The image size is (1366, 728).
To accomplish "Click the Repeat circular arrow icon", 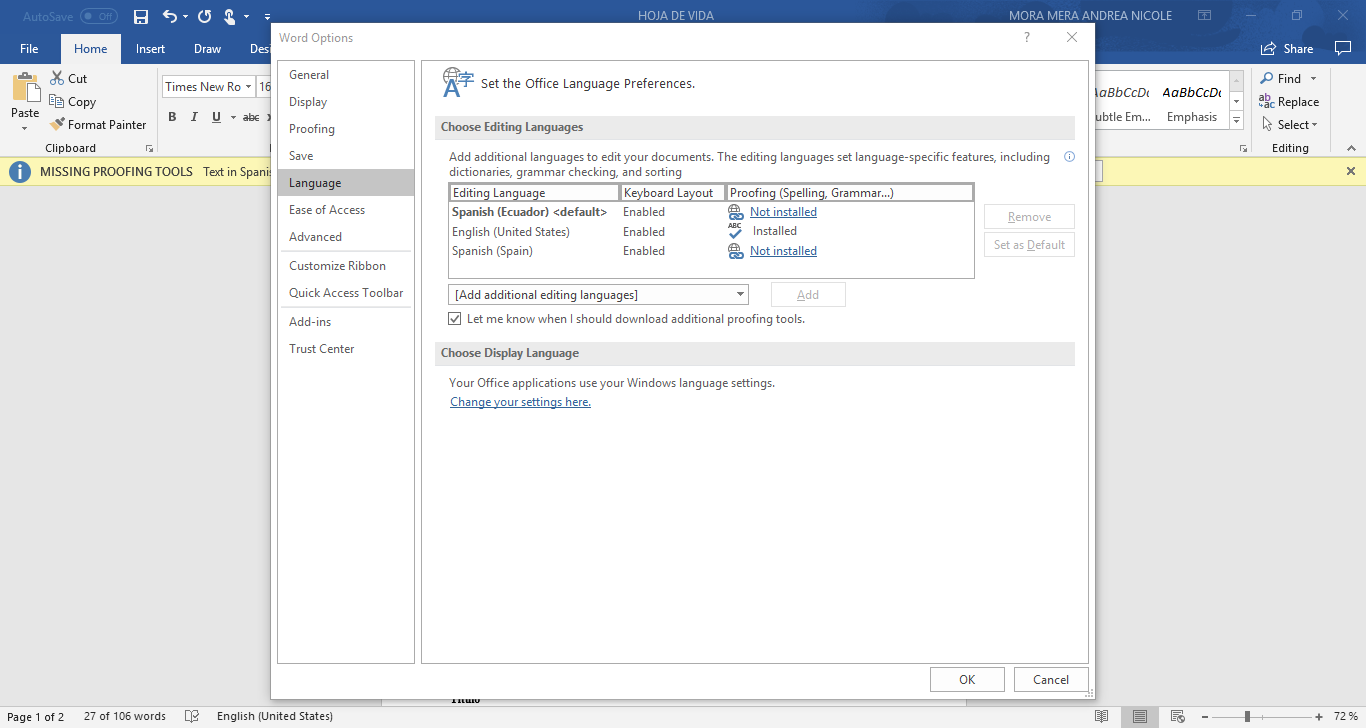I will (x=205, y=17).
